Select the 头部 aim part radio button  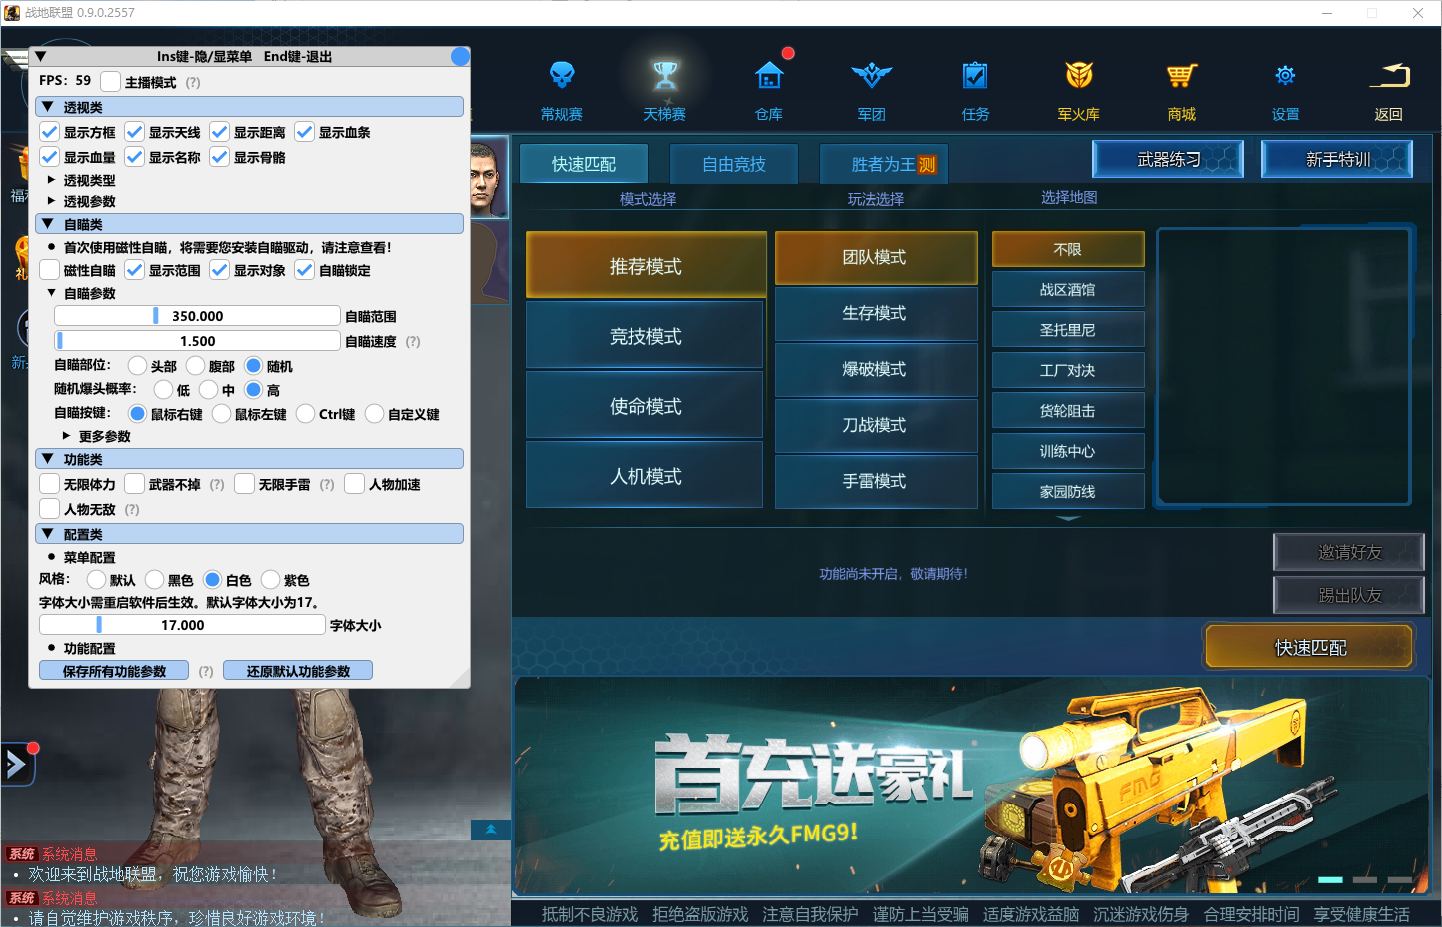(137, 365)
